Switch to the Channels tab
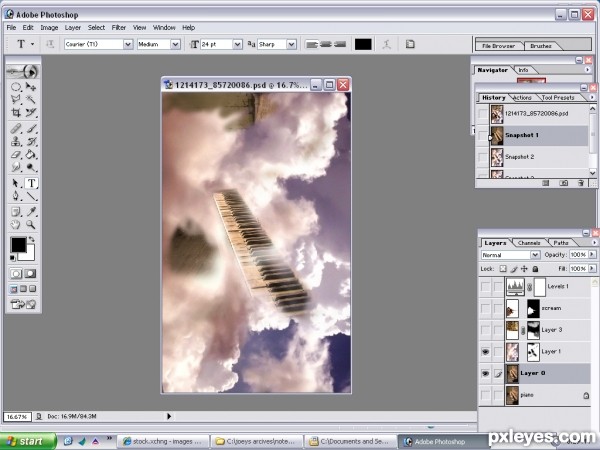This screenshot has height=450, width=600. click(x=529, y=243)
